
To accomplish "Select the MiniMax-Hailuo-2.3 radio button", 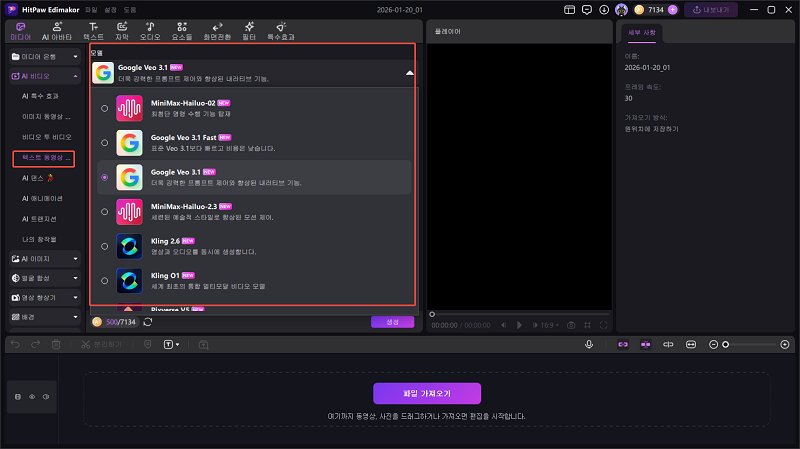I will [105, 212].
